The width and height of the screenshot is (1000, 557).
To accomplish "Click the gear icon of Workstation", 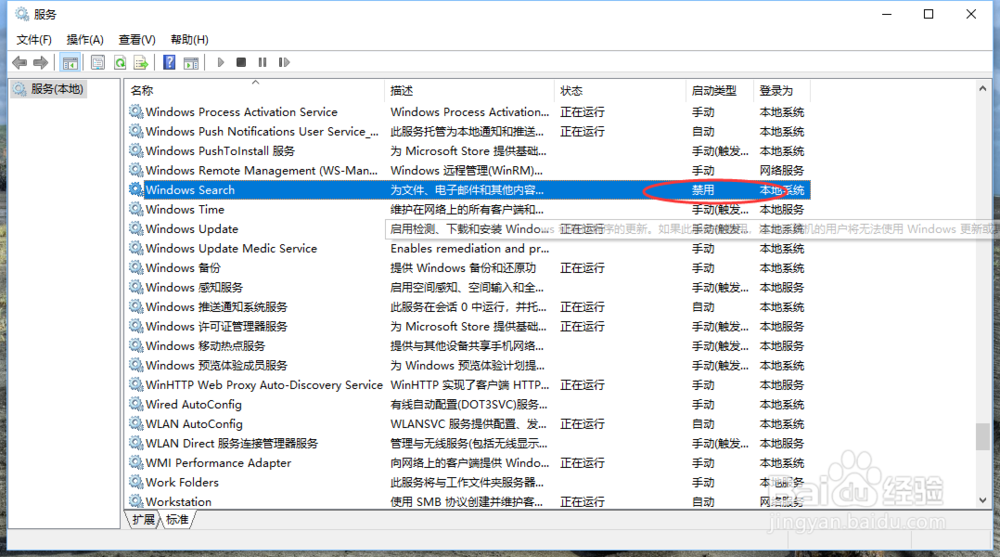I will (x=135, y=501).
